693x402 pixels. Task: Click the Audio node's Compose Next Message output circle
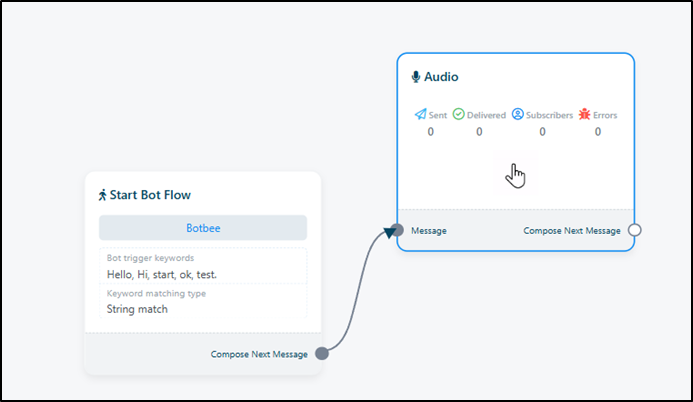pyautogui.click(x=634, y=230)
